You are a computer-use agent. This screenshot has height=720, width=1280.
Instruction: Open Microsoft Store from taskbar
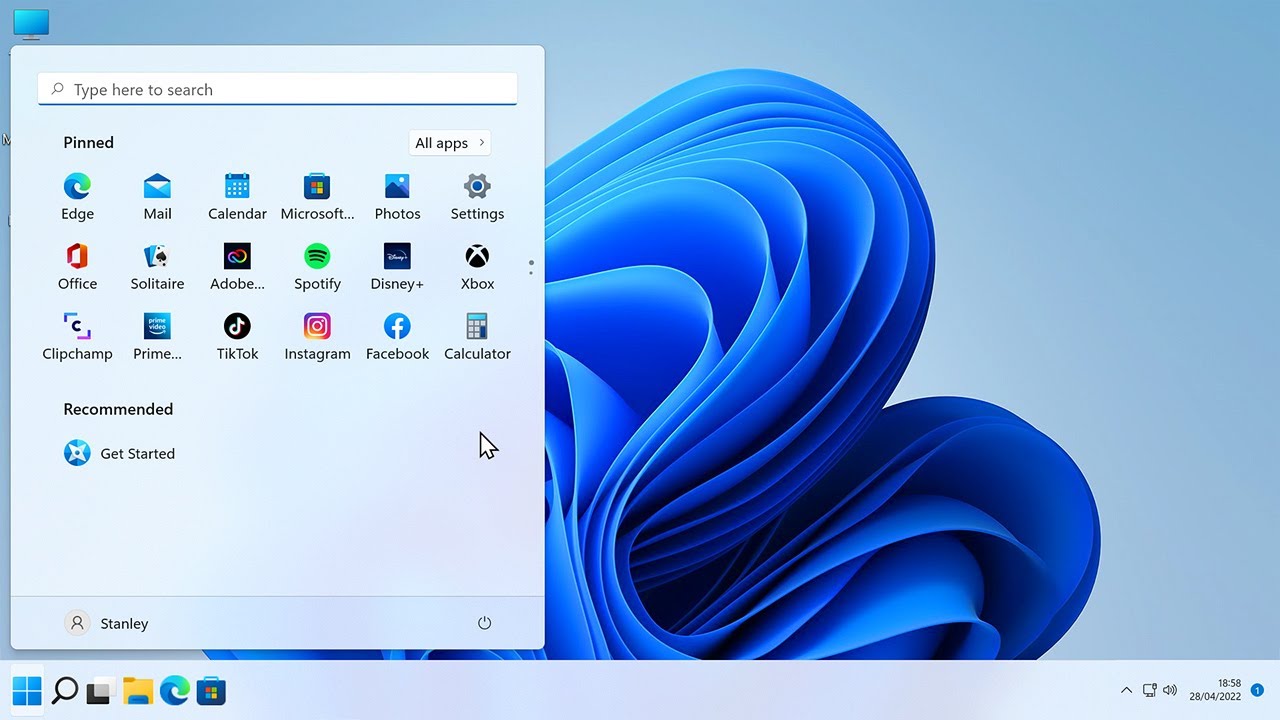(x=211, y=690)
